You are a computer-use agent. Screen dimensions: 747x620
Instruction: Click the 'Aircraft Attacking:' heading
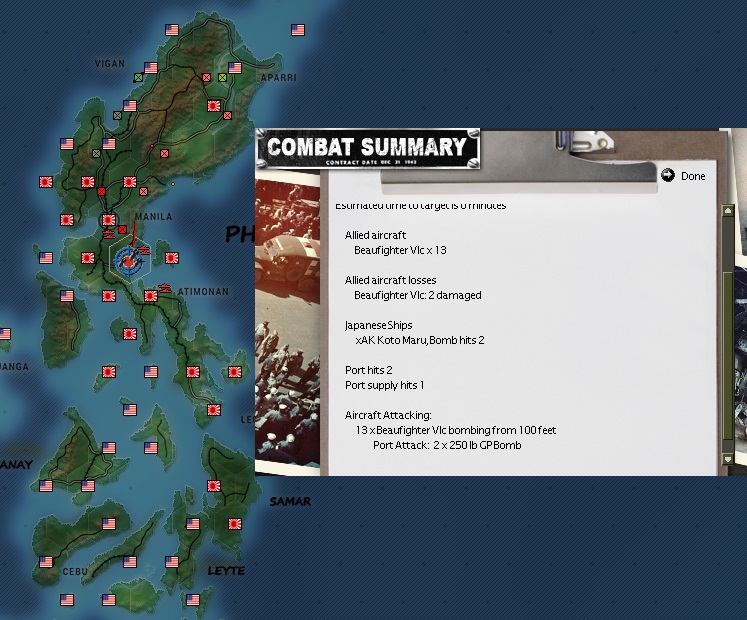coord(388,415)
